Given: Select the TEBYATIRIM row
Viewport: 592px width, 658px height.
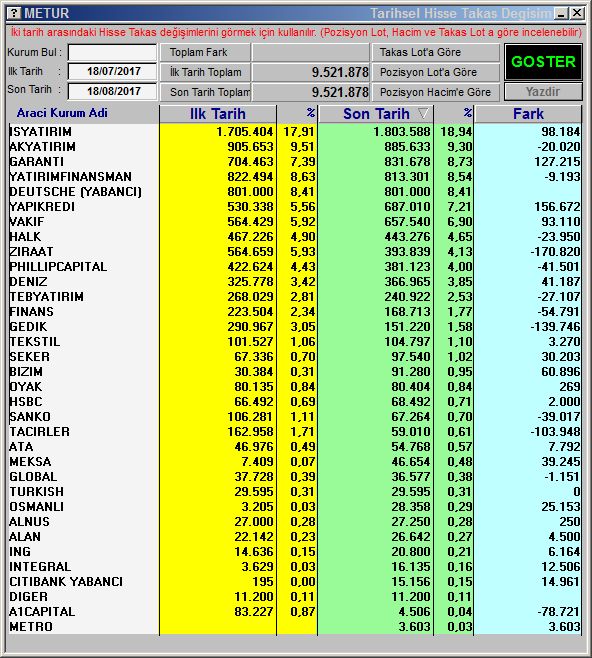Looking at the screenshot, I should pyautogui.click(x=295, y=297).
